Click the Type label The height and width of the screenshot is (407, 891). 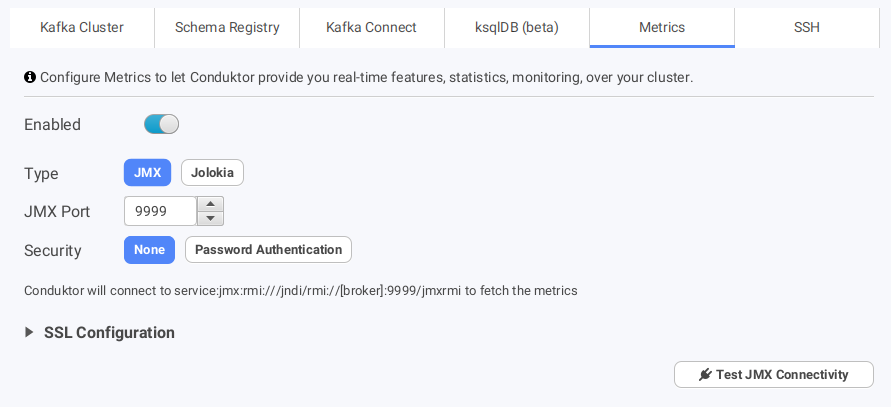click(x=41, y=174)
